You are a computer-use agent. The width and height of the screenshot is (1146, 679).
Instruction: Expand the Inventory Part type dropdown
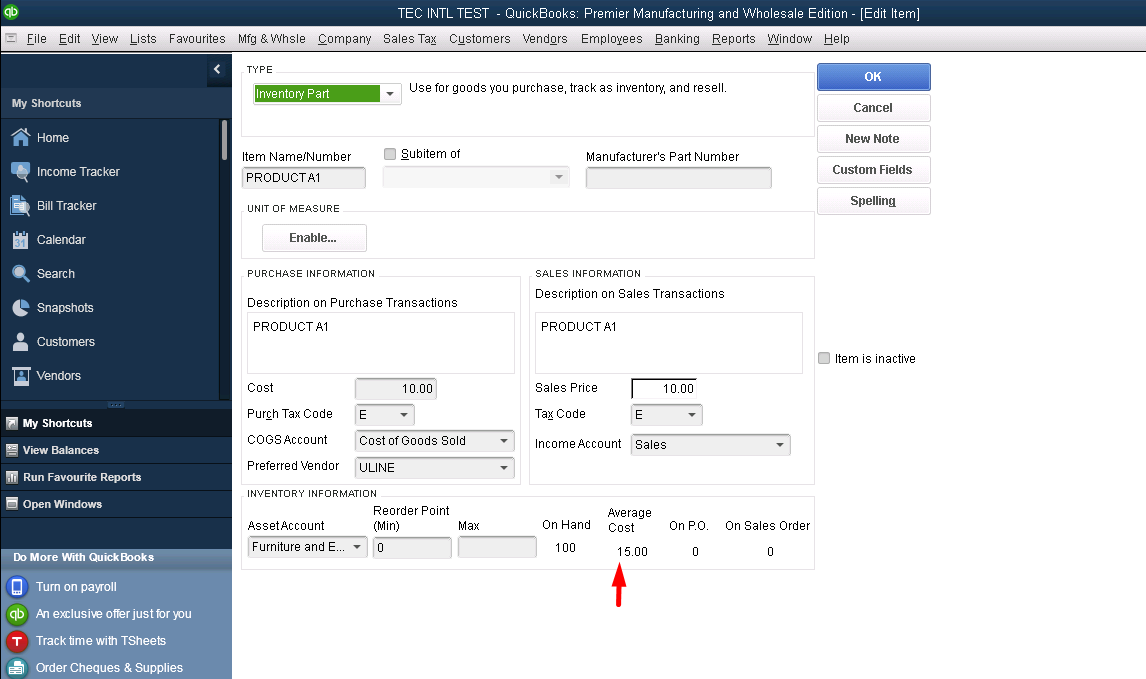(390, 94)
